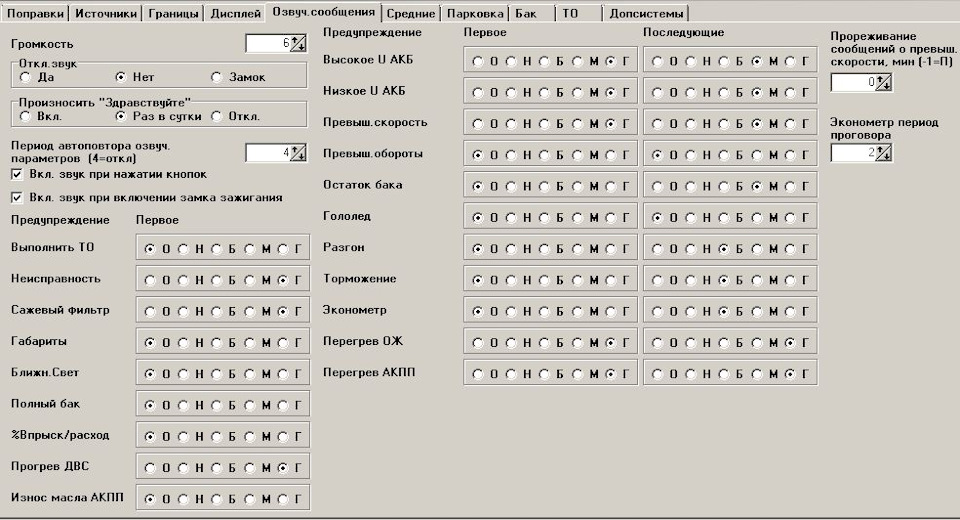Set Превыш.обороты Первое to Г

pos(618,155)
